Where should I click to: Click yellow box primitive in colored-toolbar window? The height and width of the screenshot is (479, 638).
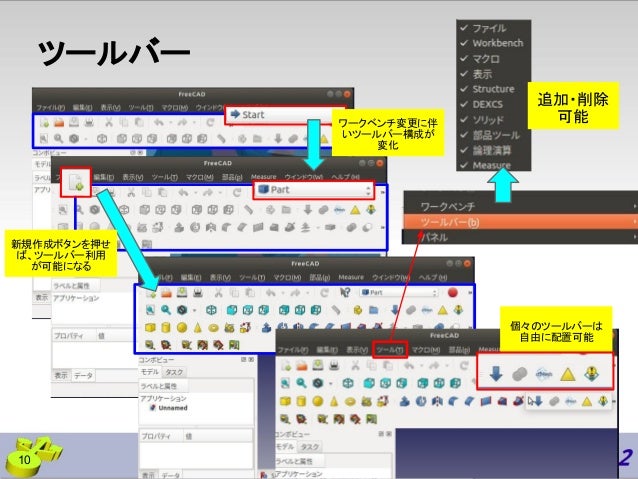point(150,327)
